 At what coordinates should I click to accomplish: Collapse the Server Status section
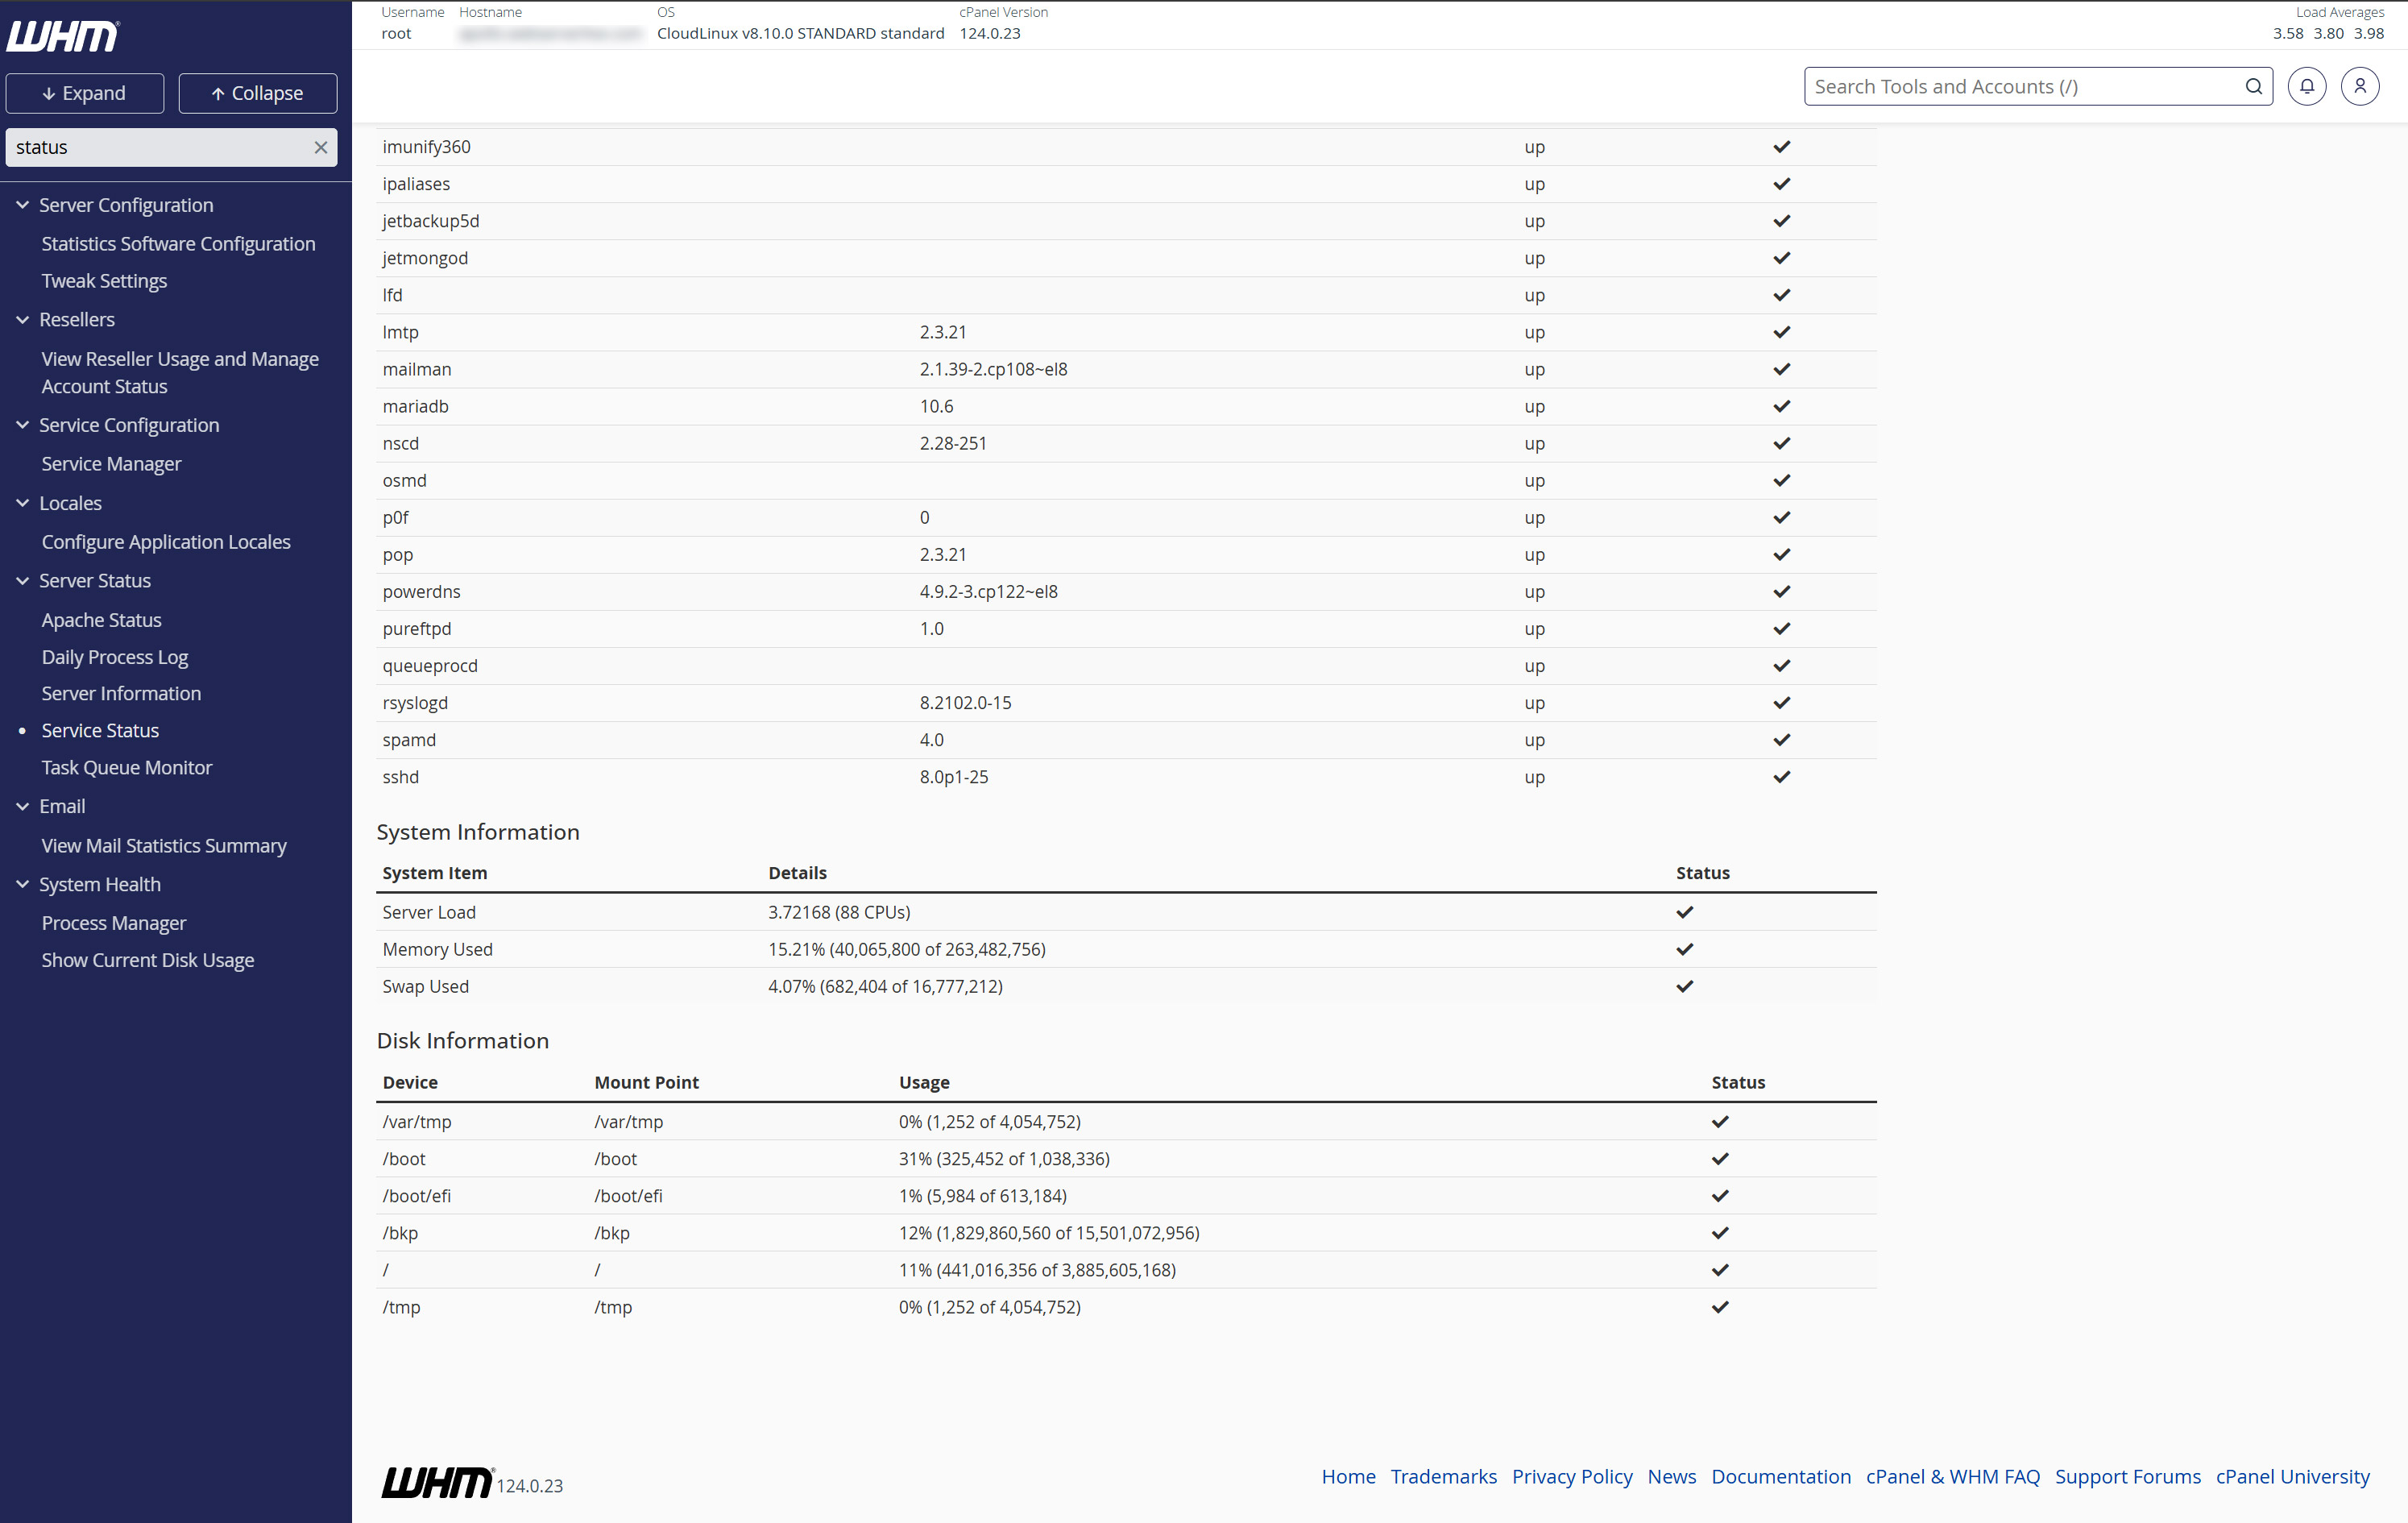(23, 581)
